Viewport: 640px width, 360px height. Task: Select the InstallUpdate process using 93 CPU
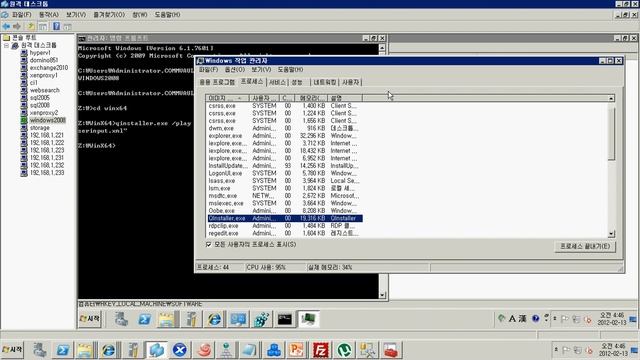tap(284, 166)
